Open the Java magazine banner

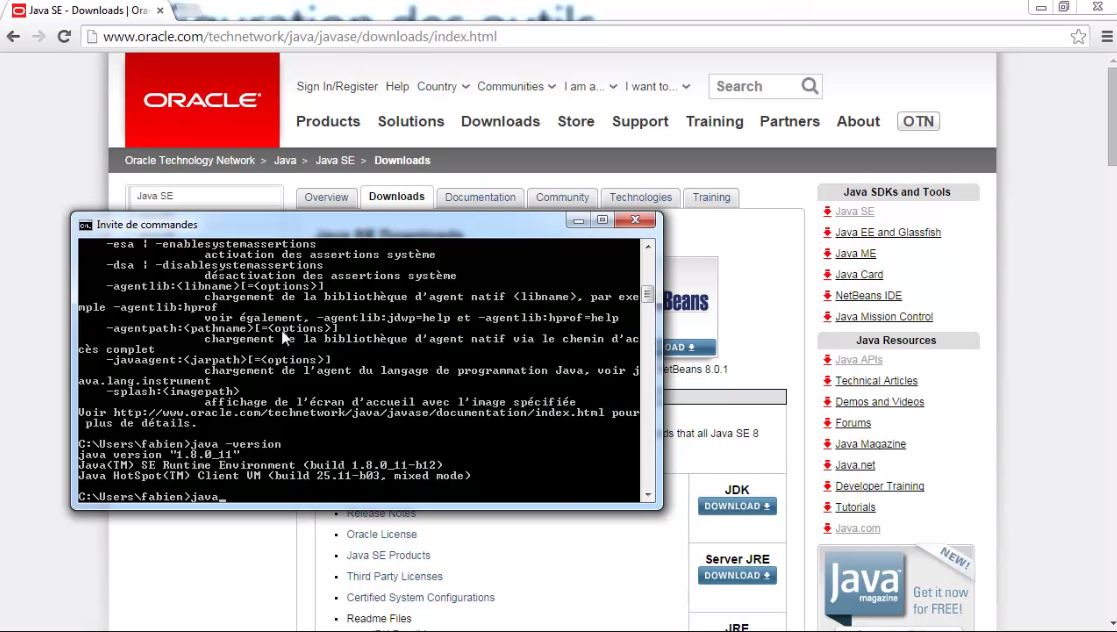click(896, 586)
